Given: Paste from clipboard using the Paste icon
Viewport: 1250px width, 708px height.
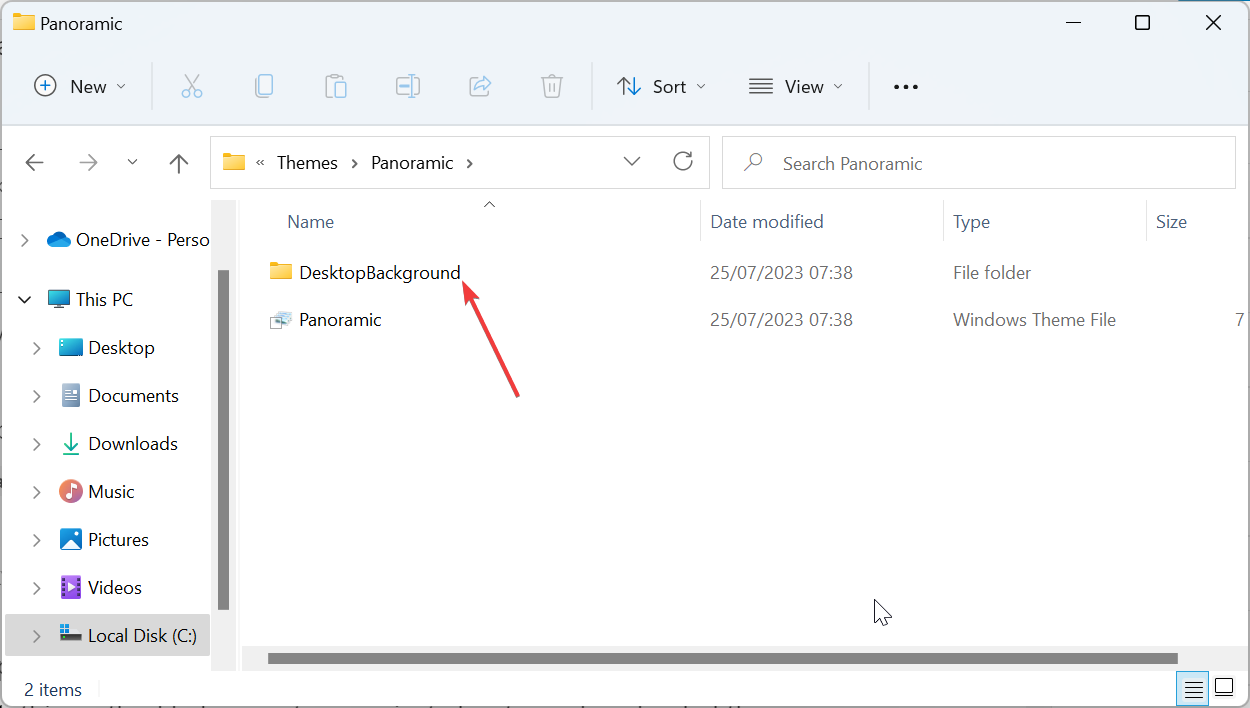Looking at the screenshot, I should [336, 86].
